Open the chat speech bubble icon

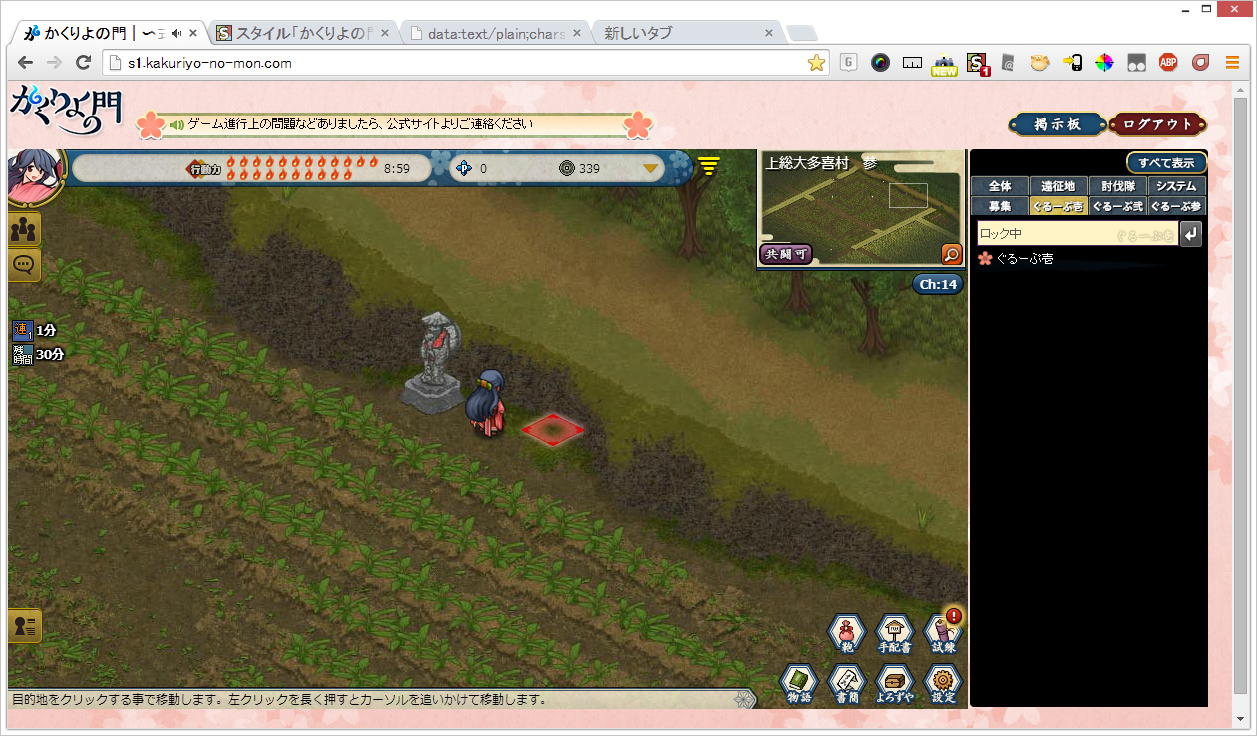coord(24,265)
